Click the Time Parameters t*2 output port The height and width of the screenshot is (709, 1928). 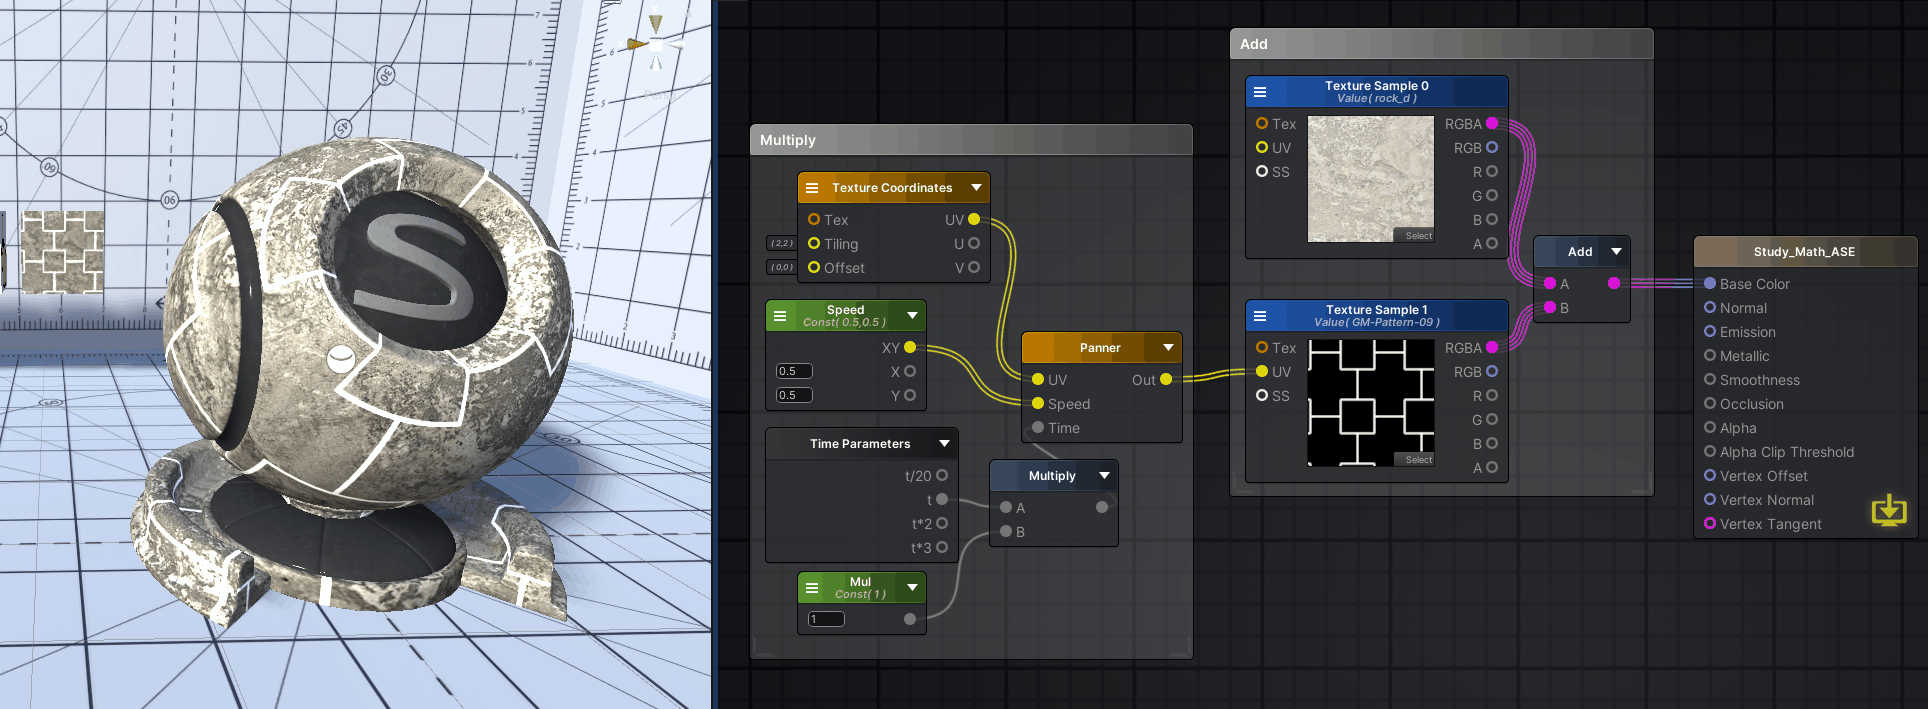(x=942, y=524)
